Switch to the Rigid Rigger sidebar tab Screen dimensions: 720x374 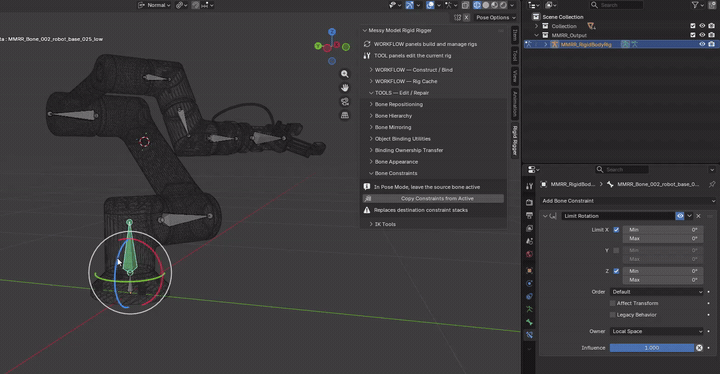515,140
